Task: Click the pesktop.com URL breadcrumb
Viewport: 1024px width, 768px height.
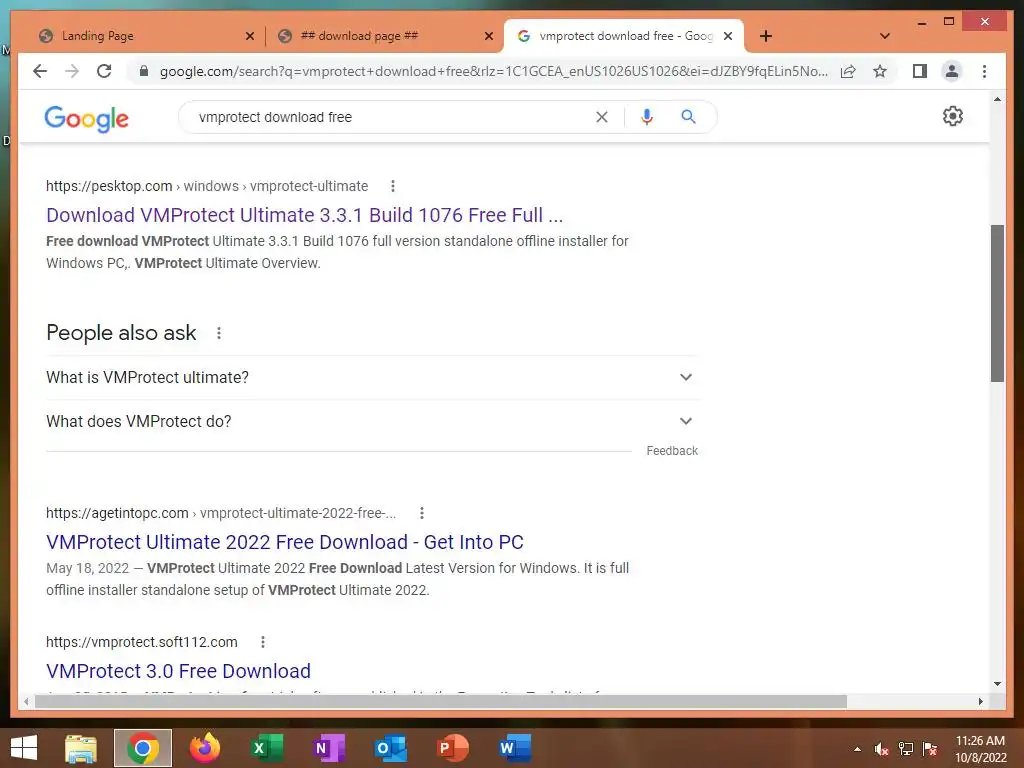Action: click(207, 186)
